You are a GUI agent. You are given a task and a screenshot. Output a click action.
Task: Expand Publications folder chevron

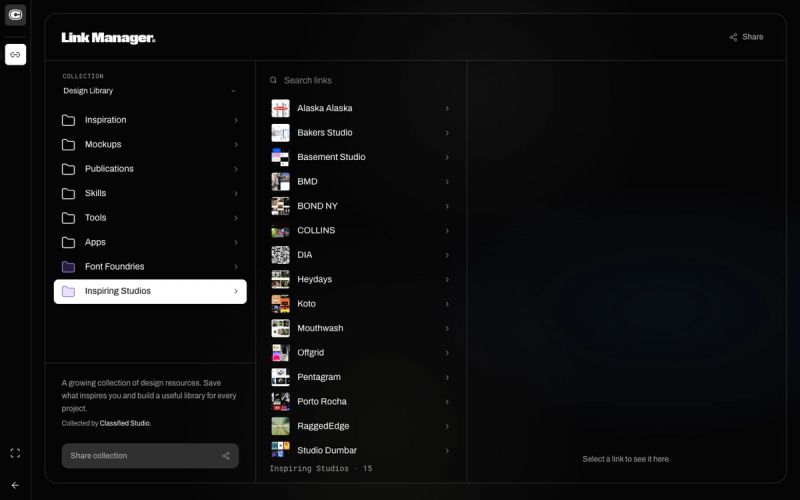(236, 169)
